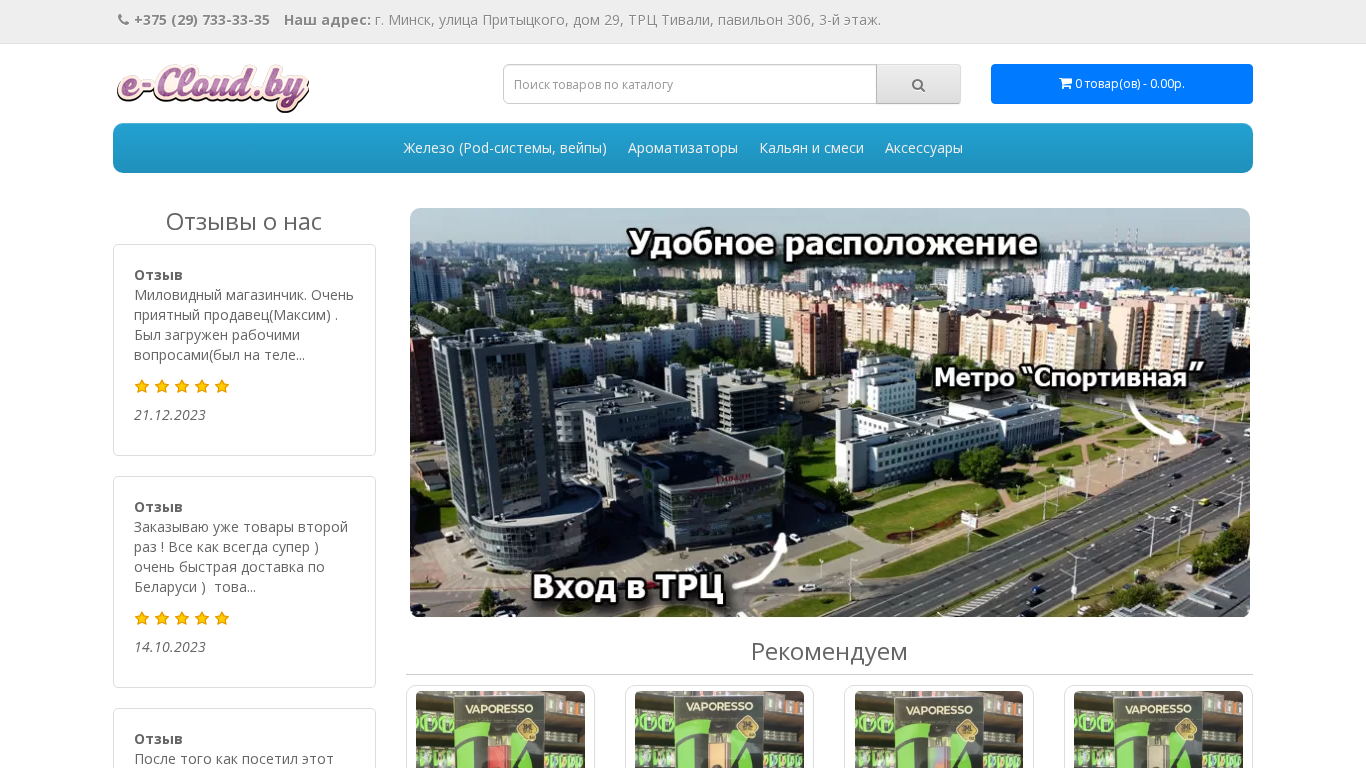The image size is (1366, 768).
Task: Expand the Аксессуары category menu
Action: 923,148
